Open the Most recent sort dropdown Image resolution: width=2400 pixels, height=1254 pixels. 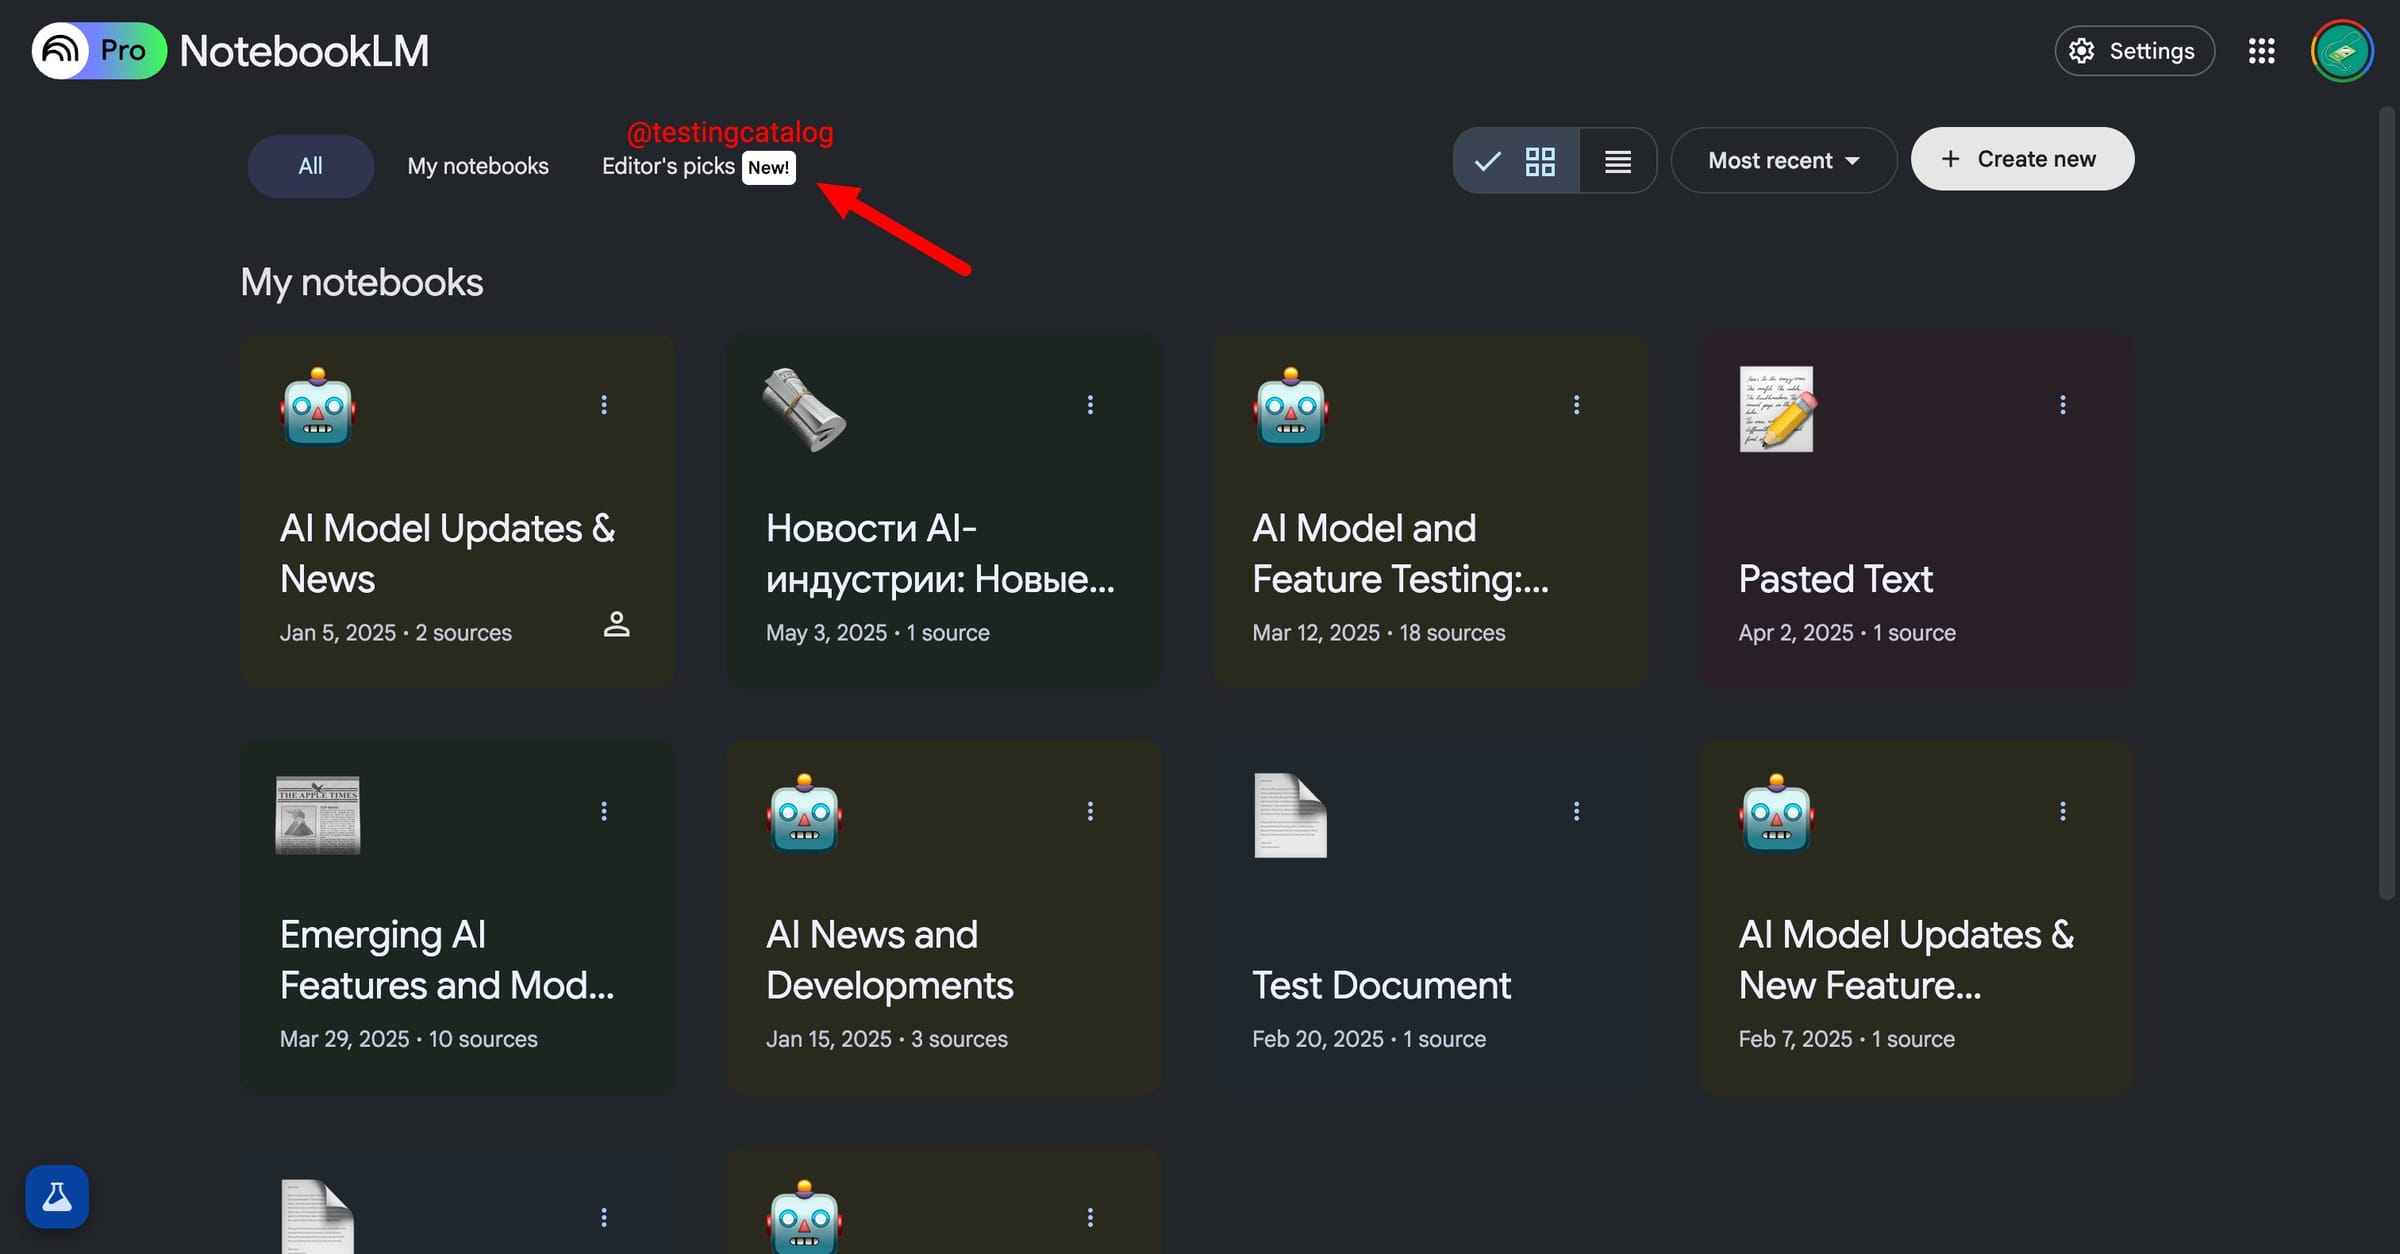click(1784, 160)
